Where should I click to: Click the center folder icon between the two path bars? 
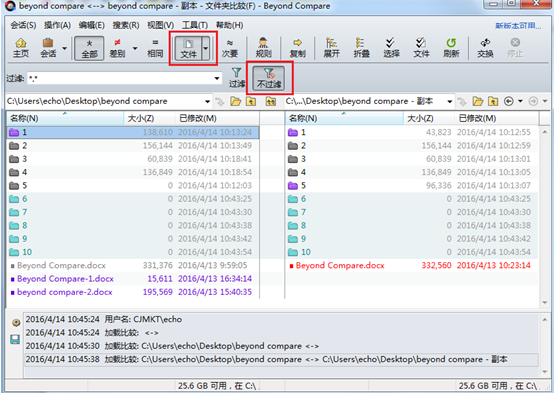coord(271,102)
